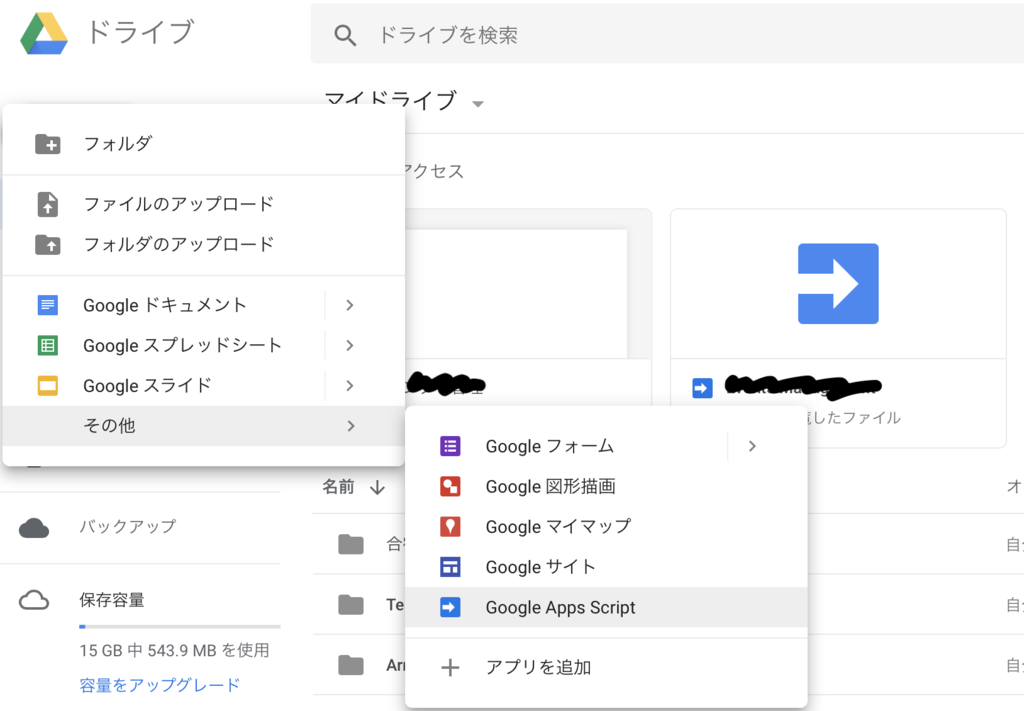Click the Google Slides yellow icon
Image resolution: width=1024 pixels, height=711 pixels.
coord(48,386)
